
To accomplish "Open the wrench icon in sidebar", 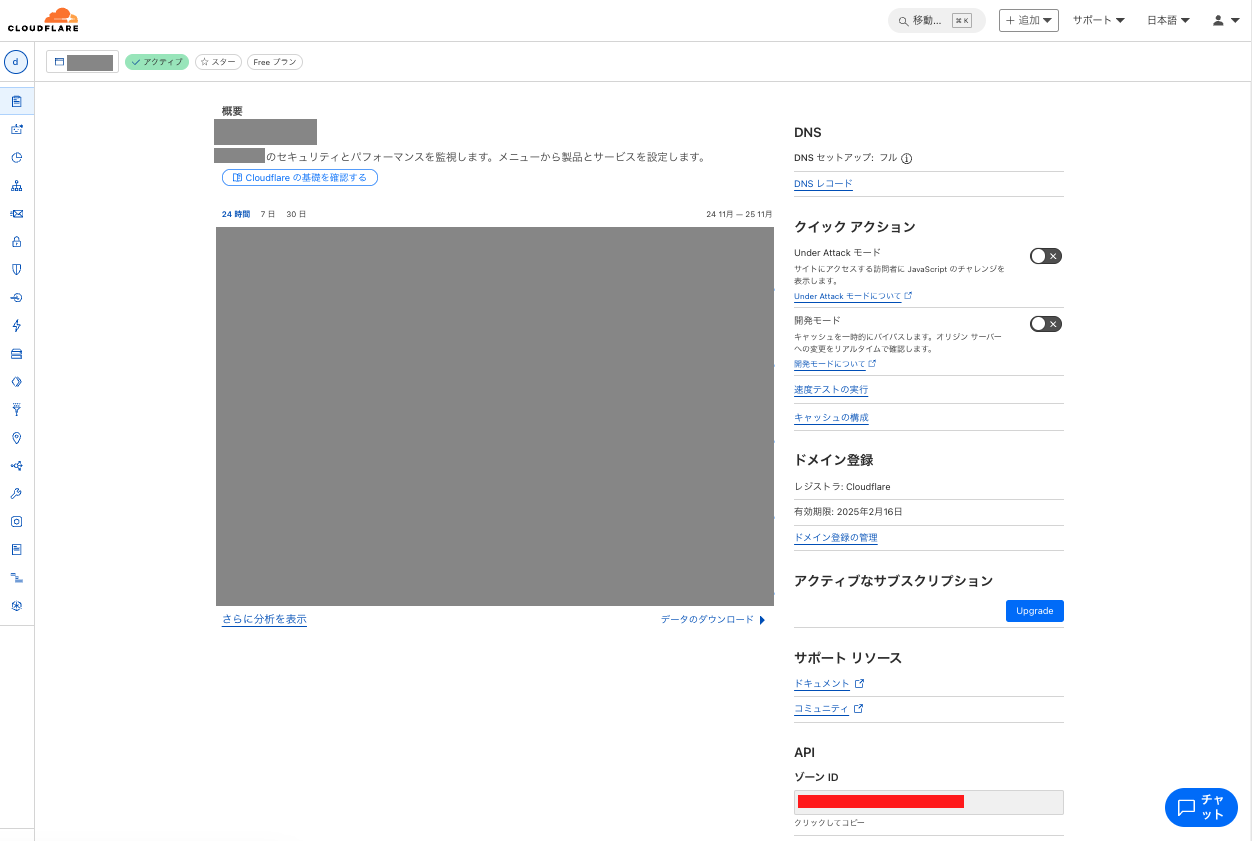I will (x=17, y=494).
